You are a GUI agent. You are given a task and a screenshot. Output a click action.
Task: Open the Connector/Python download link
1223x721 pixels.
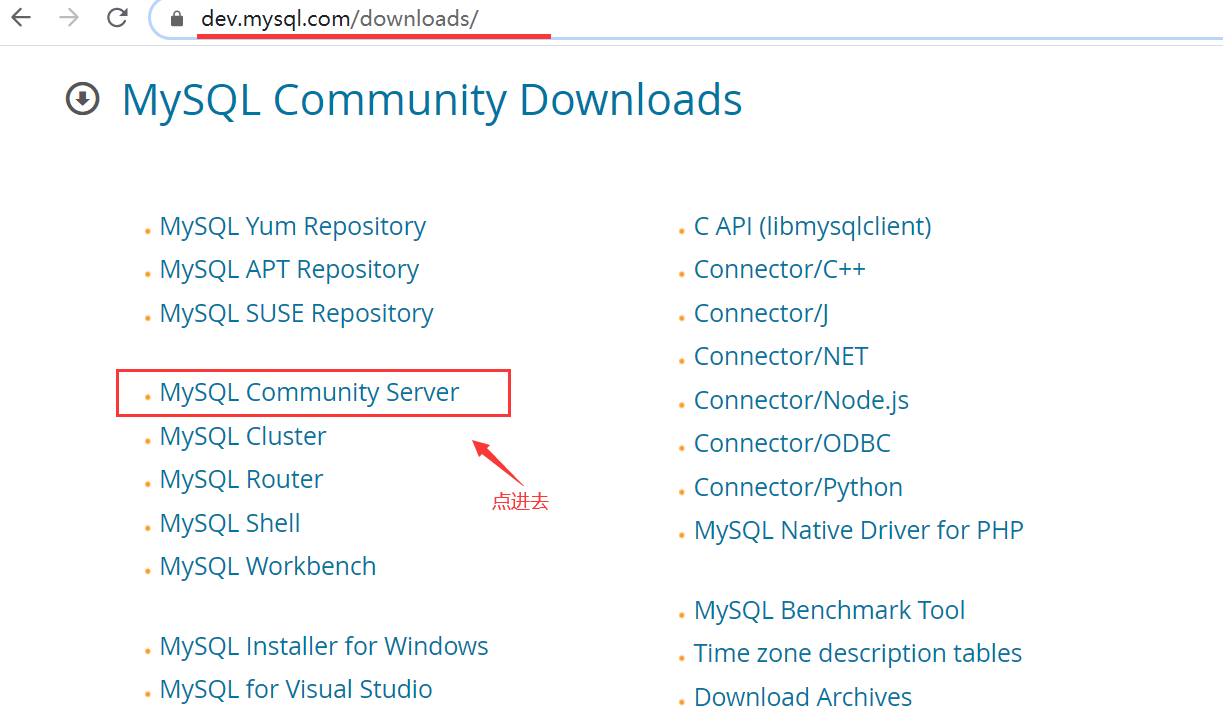pos(797,487)
